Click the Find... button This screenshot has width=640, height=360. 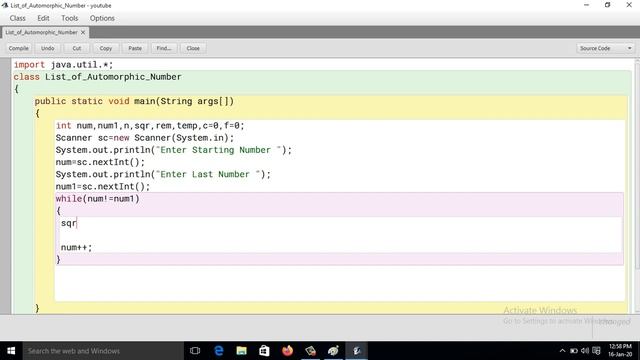pos(164,48)
